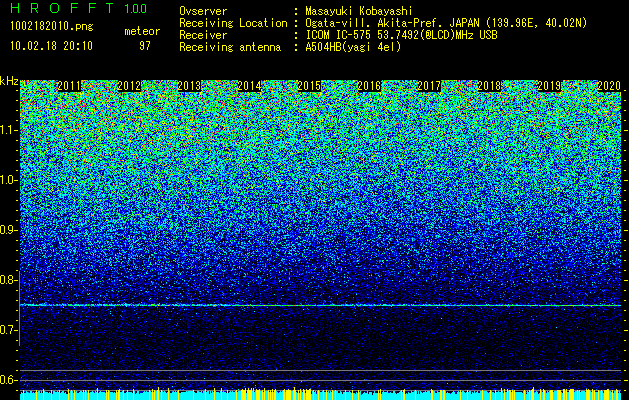This screenshot has width=629, height=400.
Task: Click the 2019 time marker
Action: tap(549, 86)
